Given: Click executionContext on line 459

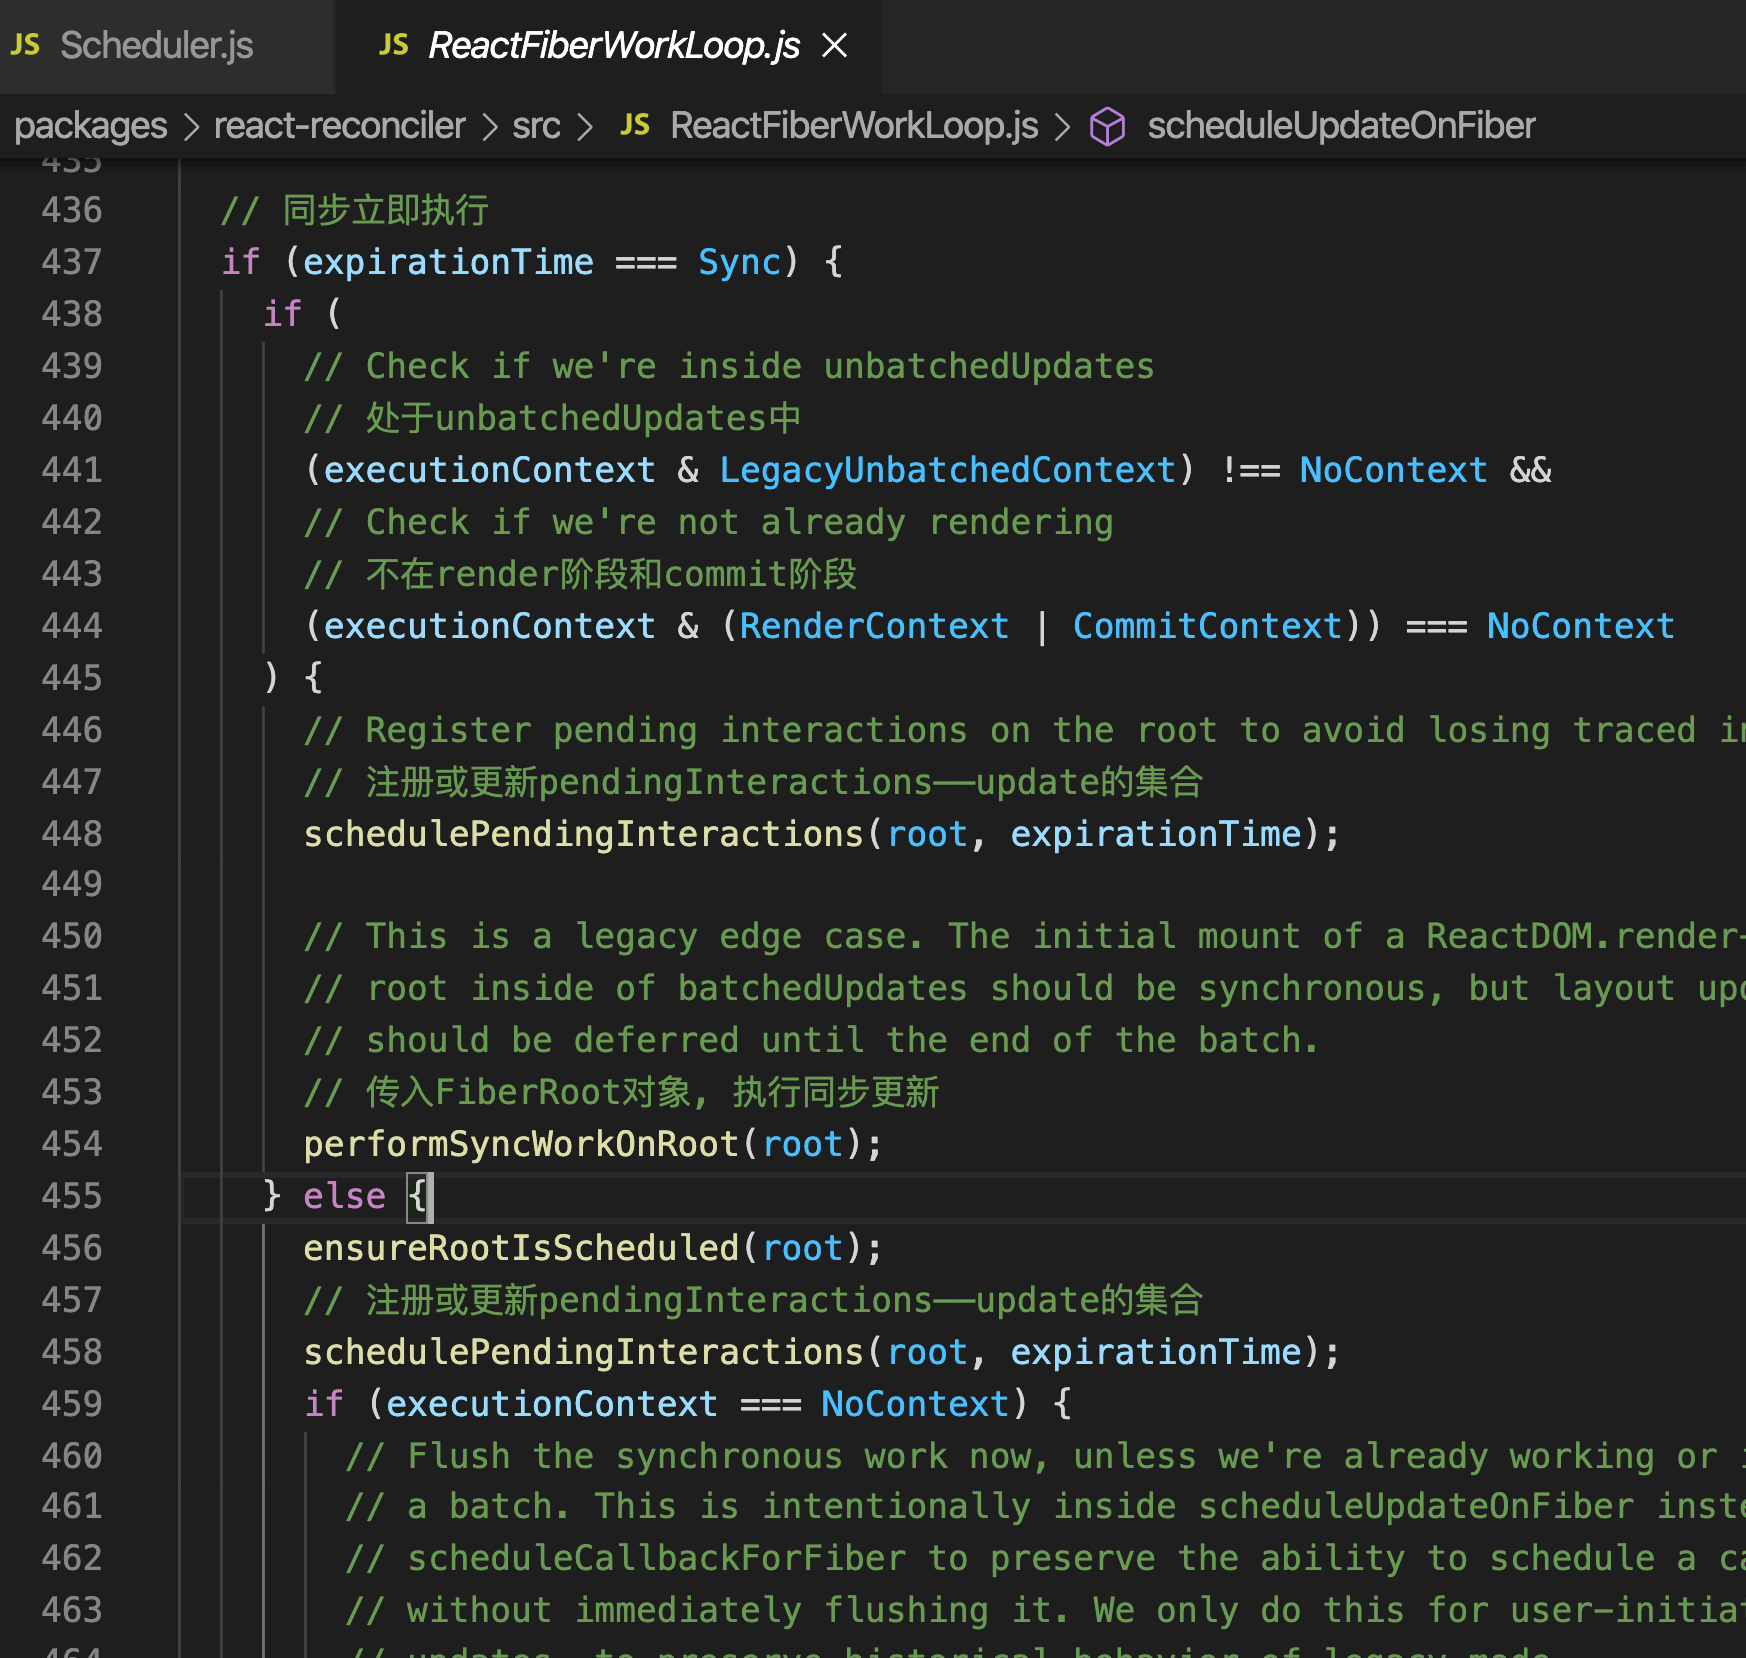Looking at the screenshot, I should click(552, 1404).
